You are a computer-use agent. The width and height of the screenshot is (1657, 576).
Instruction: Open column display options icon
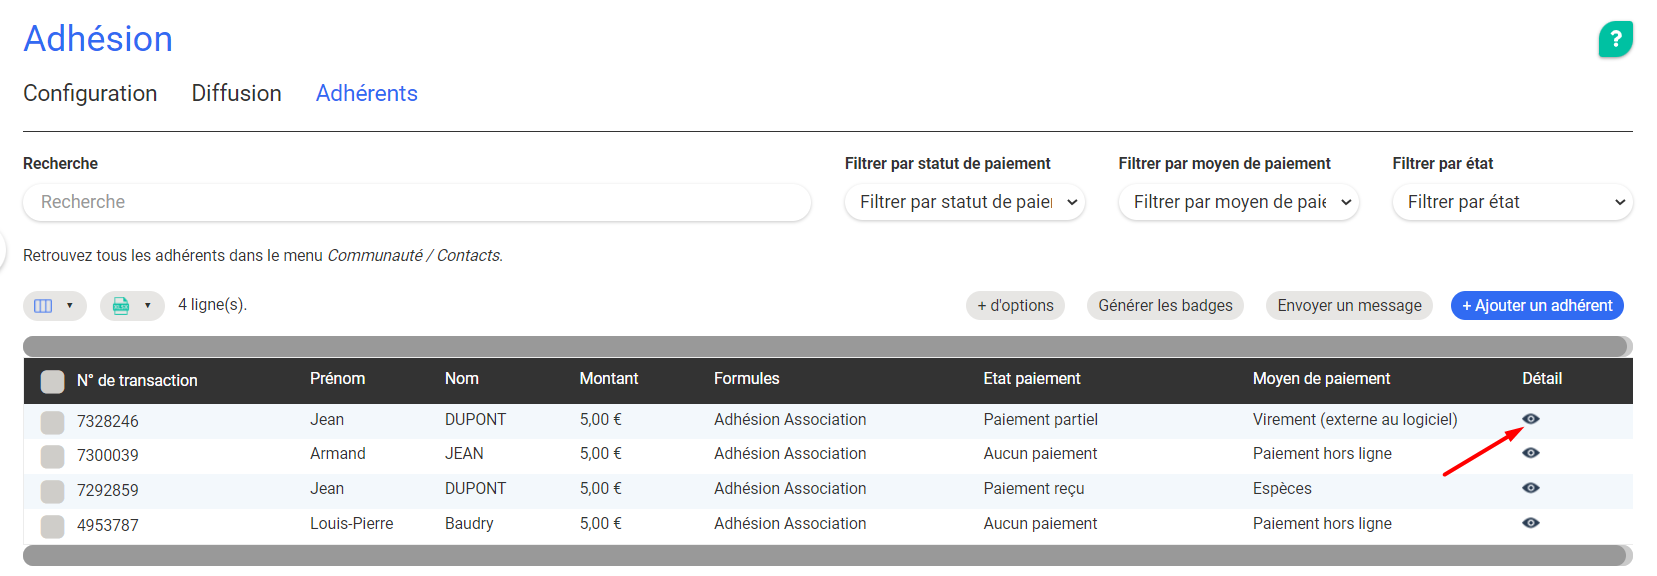(x=43, y=306)
